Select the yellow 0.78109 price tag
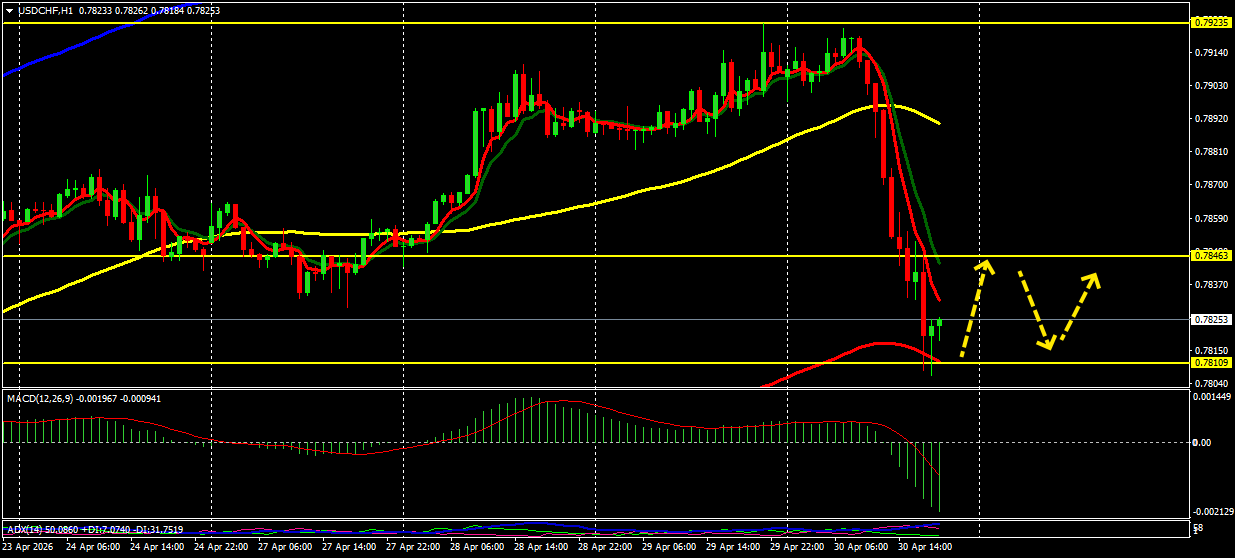Screen dimensions: 1235x558 click(1212, 363)
